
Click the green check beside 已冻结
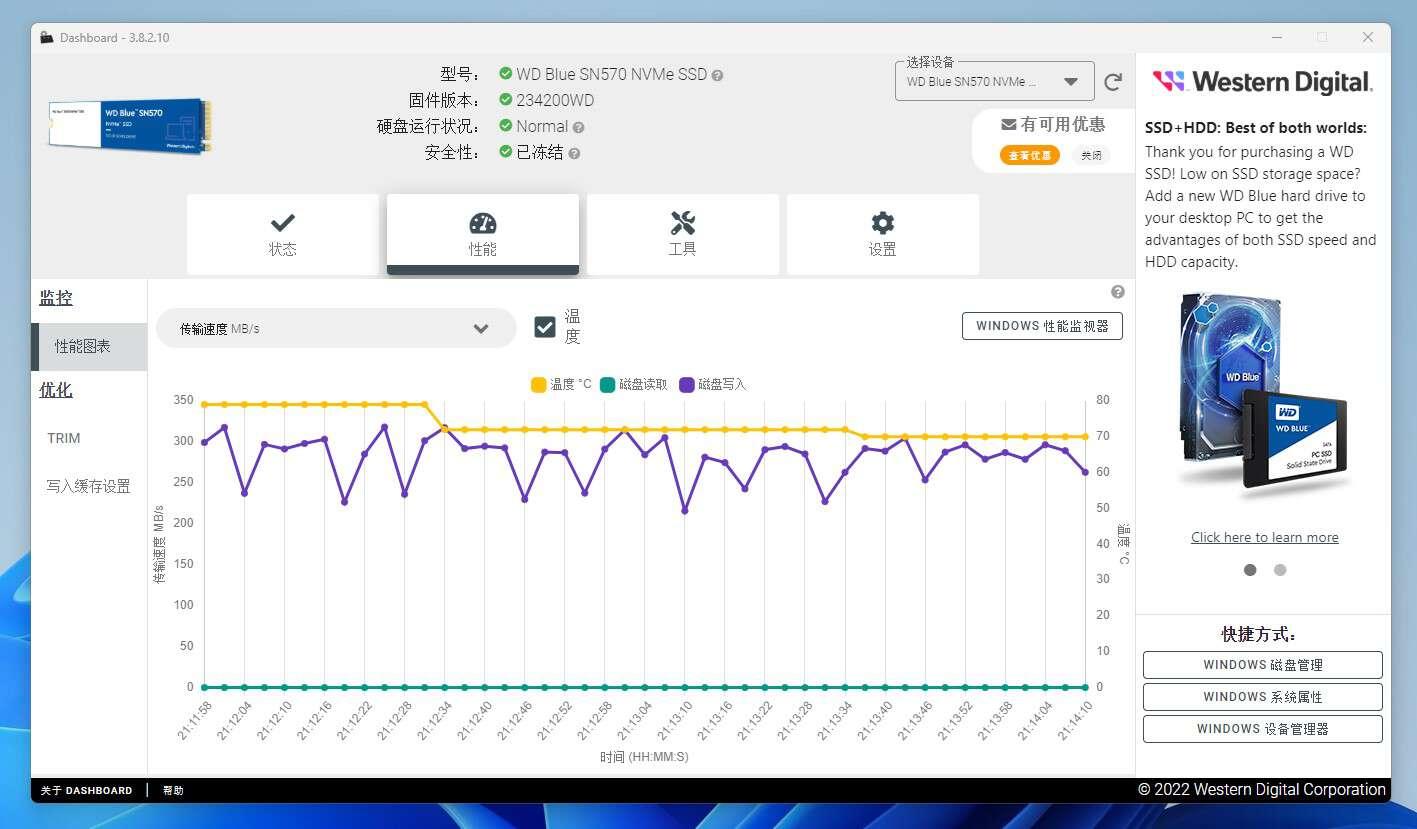click(x=506, y=151)
